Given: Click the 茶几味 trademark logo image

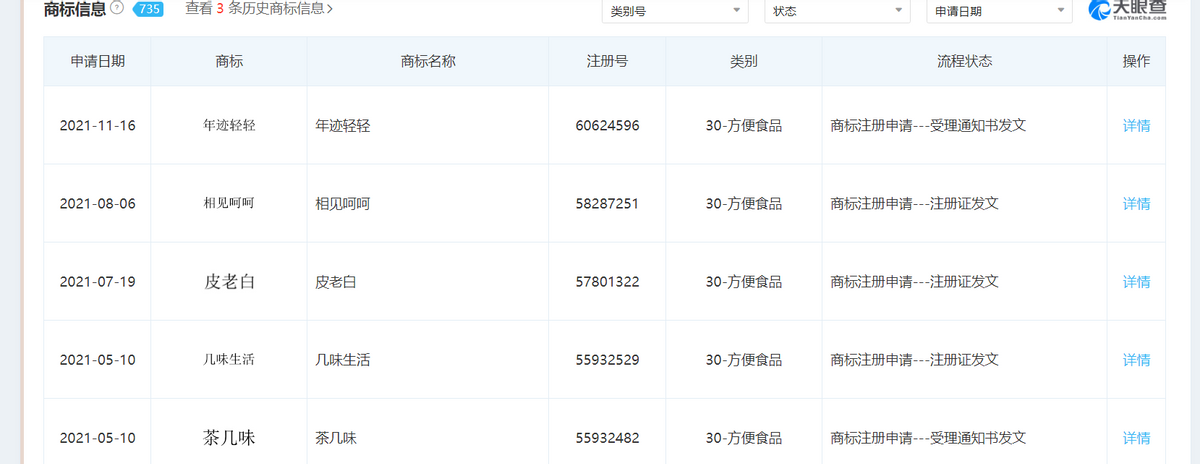Looking at the screenshot, I should tap(229, 438).
